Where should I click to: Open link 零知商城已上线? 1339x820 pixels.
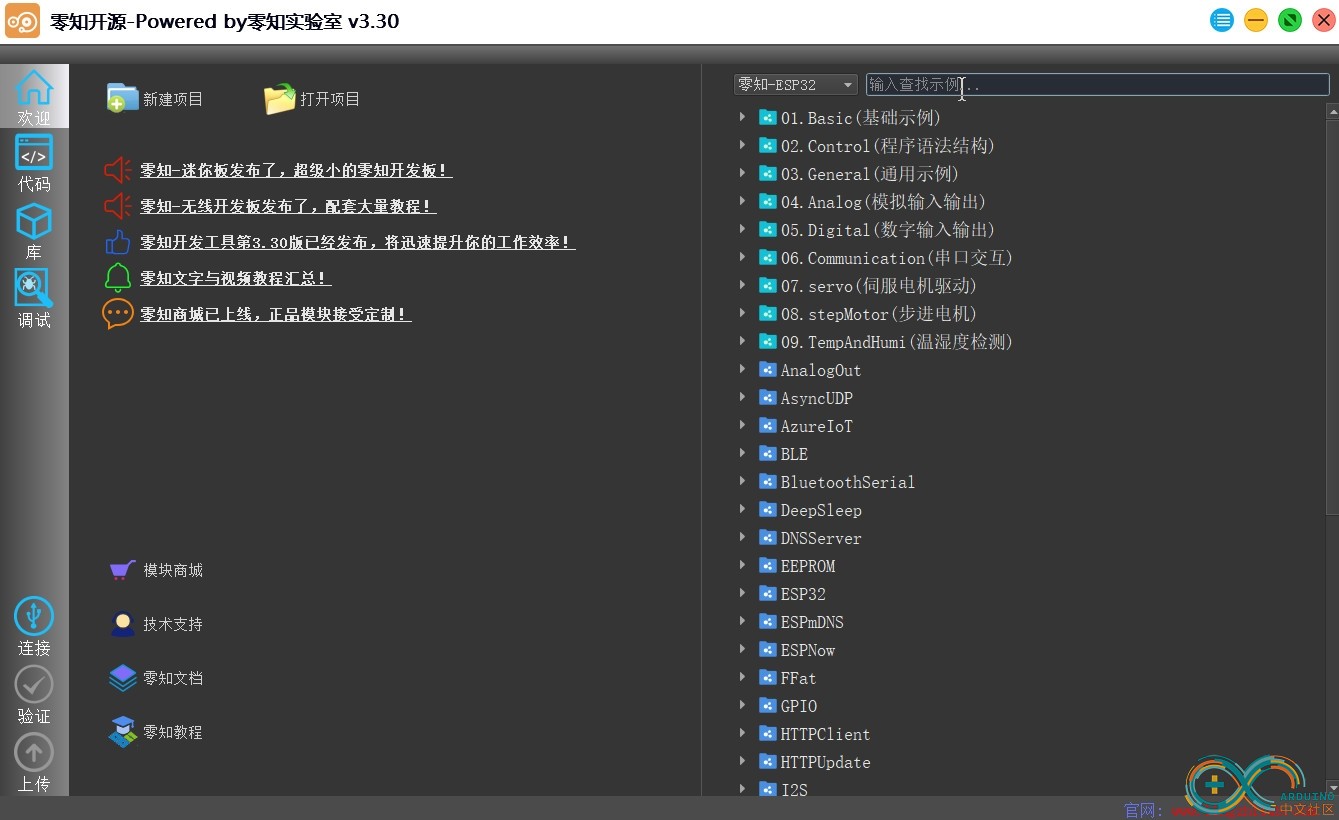275,314
